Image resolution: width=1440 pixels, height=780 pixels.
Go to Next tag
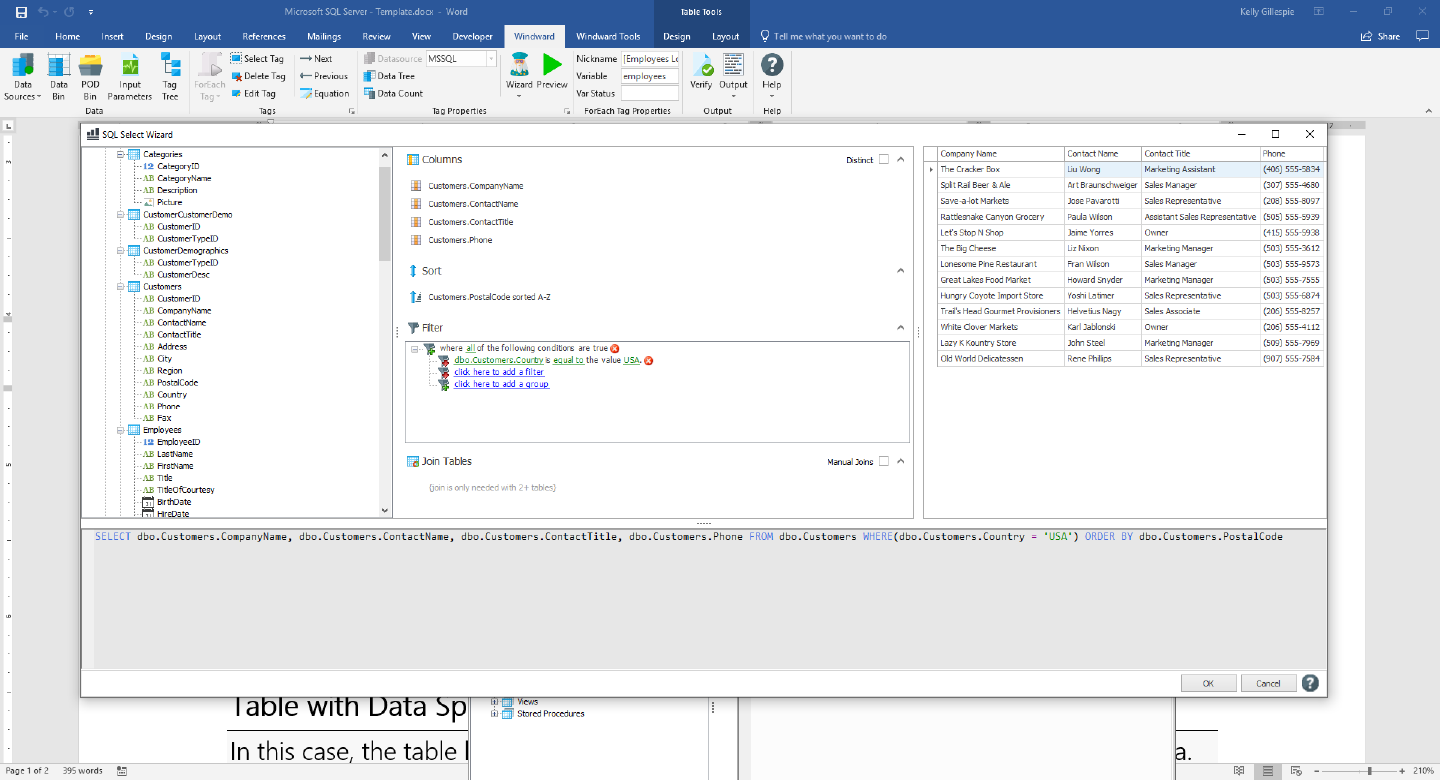[316, 59]
